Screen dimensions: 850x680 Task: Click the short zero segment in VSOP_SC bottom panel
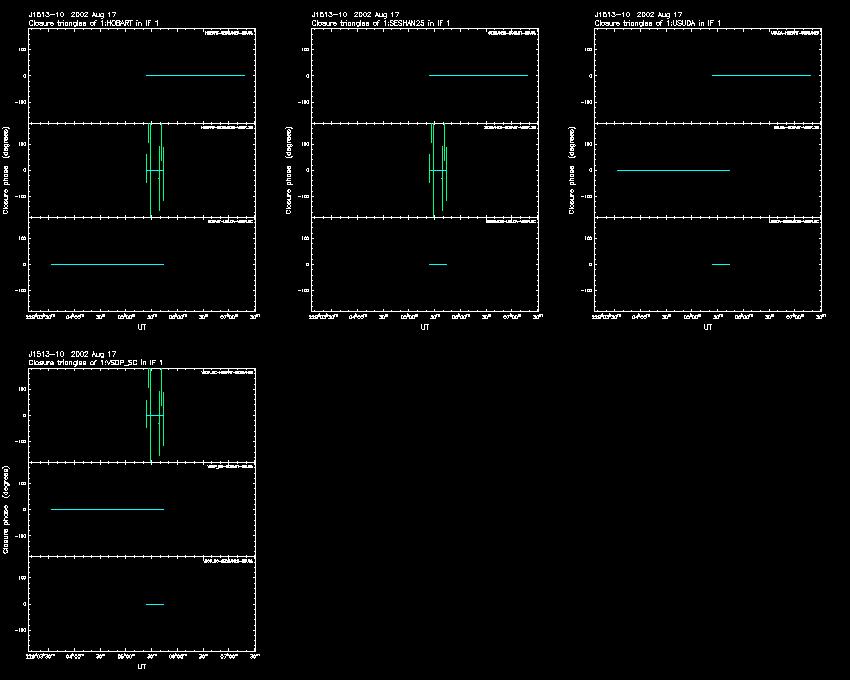pos(155,604)
